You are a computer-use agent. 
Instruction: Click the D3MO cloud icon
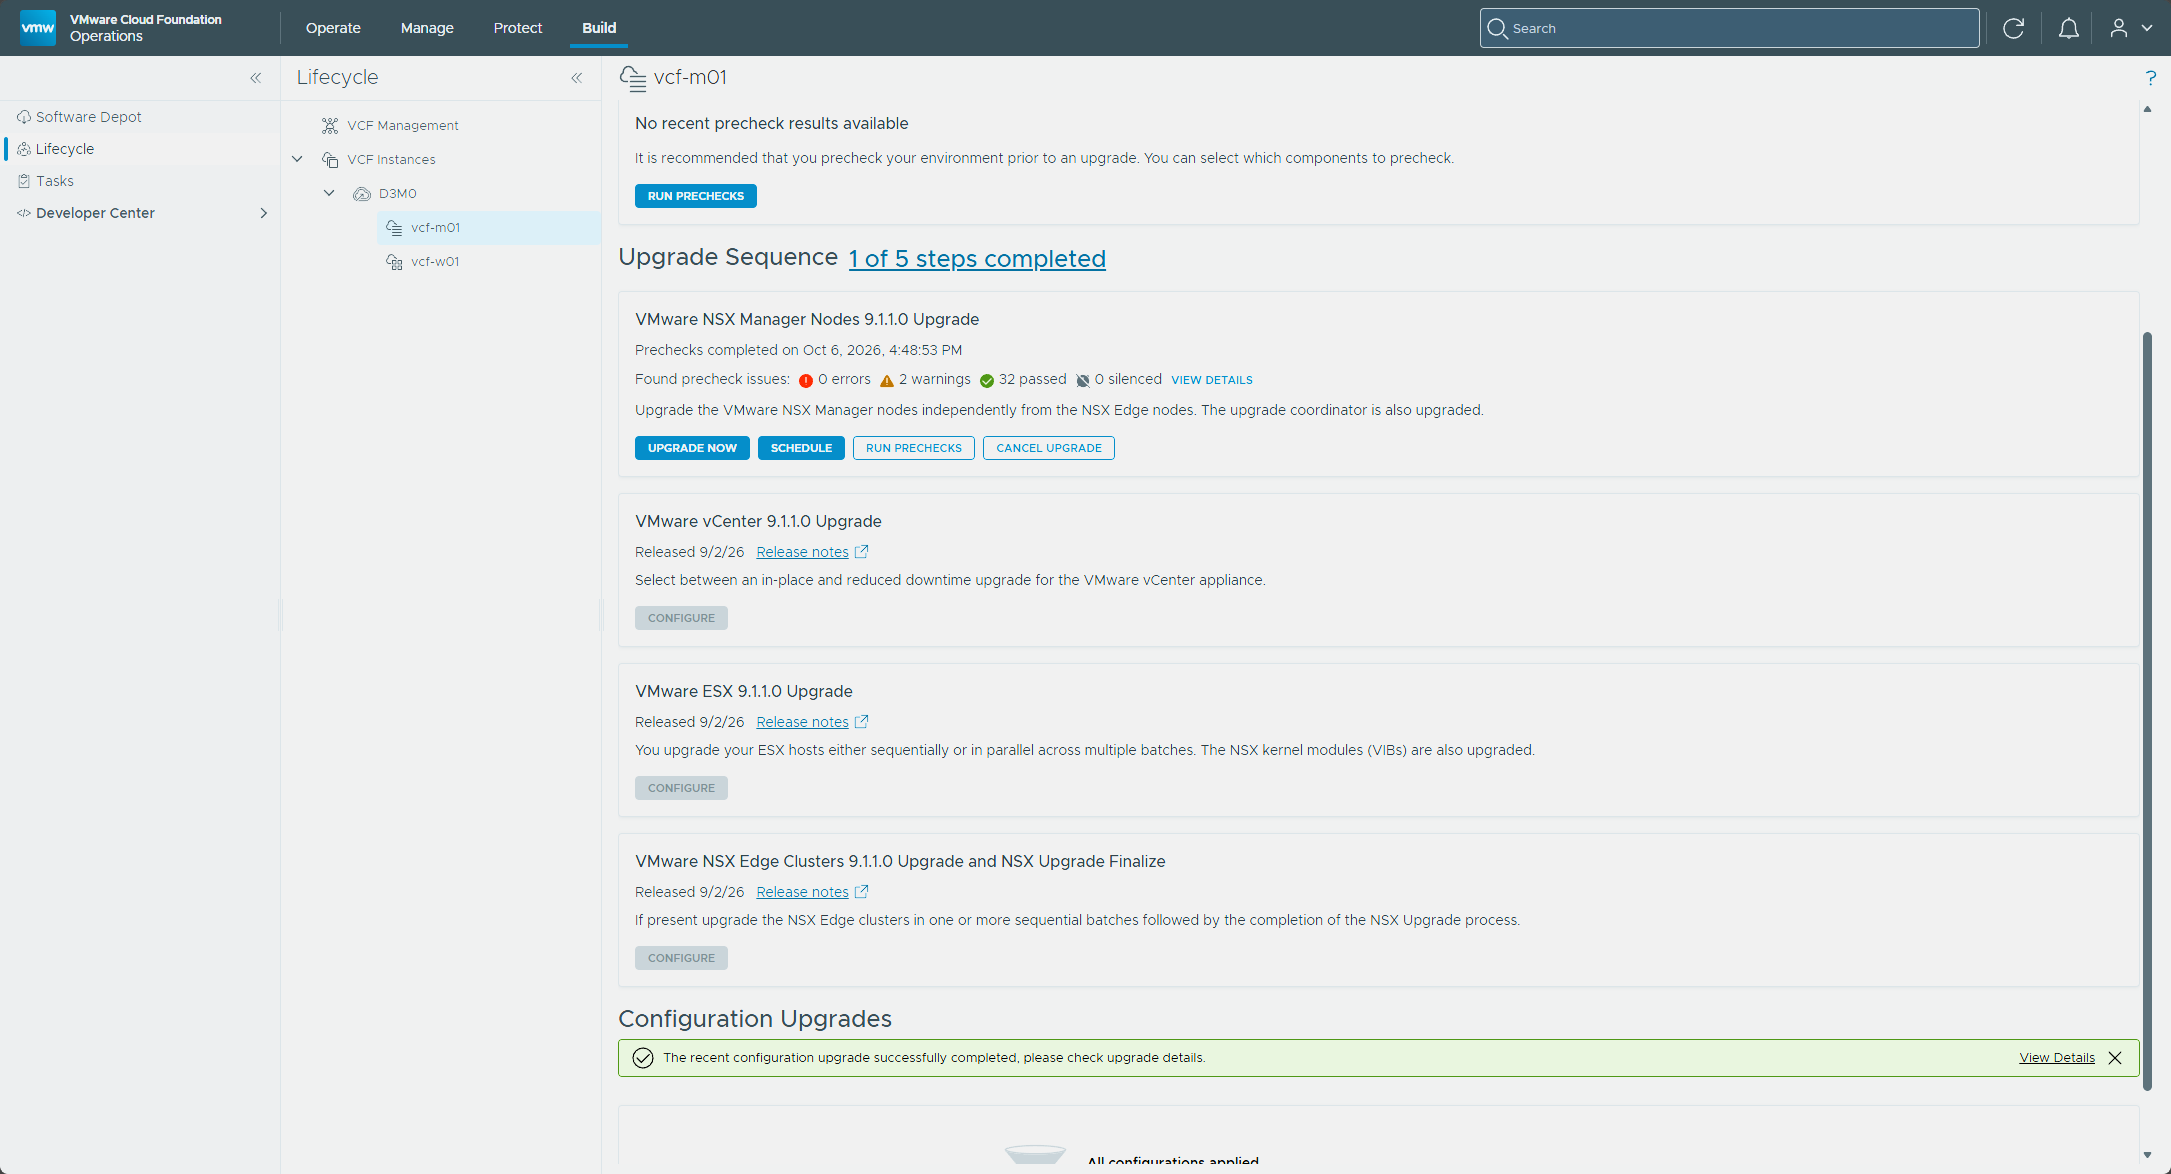coord(362,193)
